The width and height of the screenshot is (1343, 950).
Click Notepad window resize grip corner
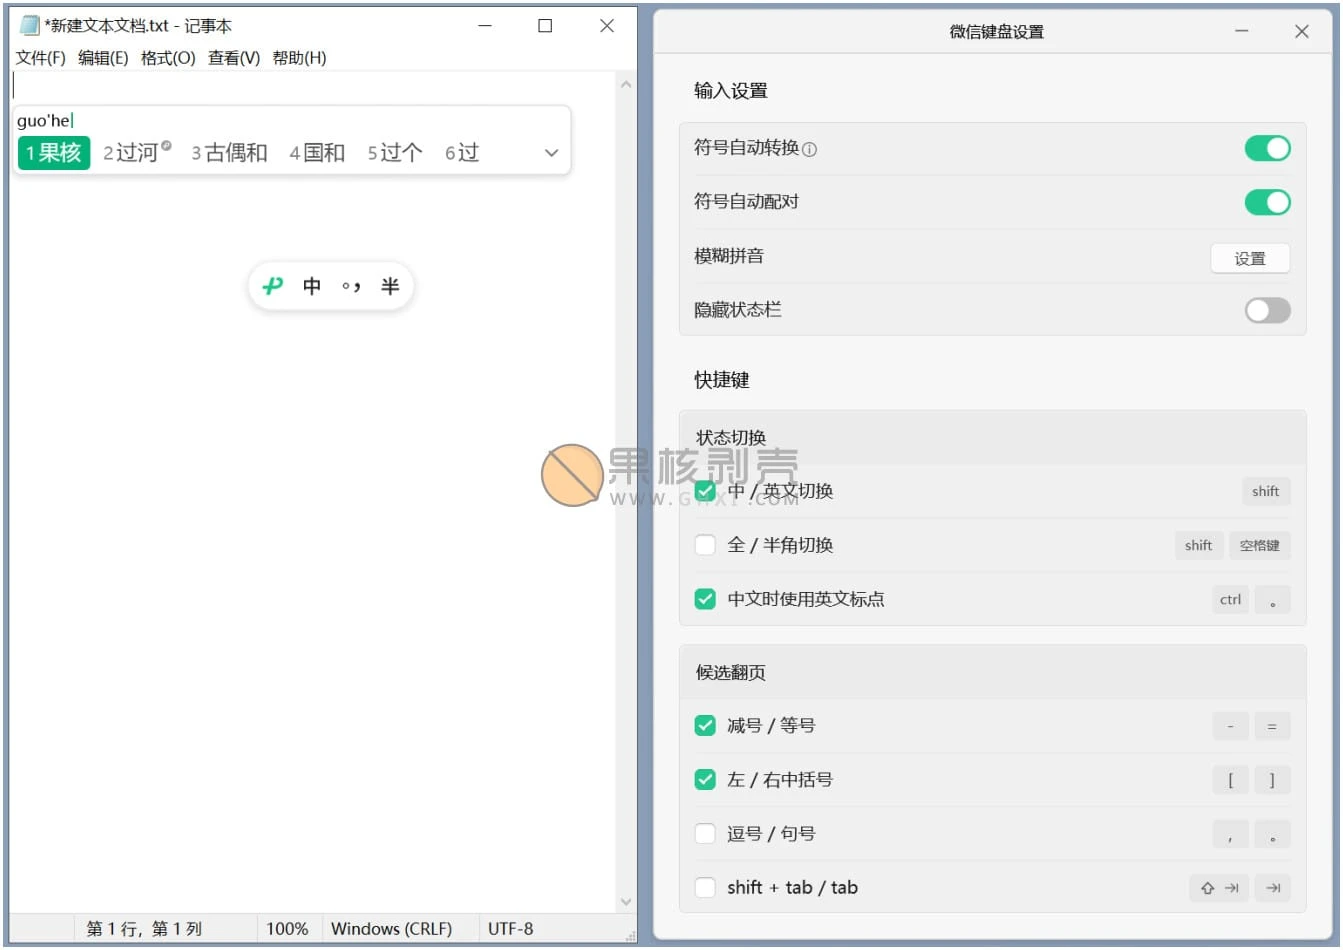click(x=630, y=936)
